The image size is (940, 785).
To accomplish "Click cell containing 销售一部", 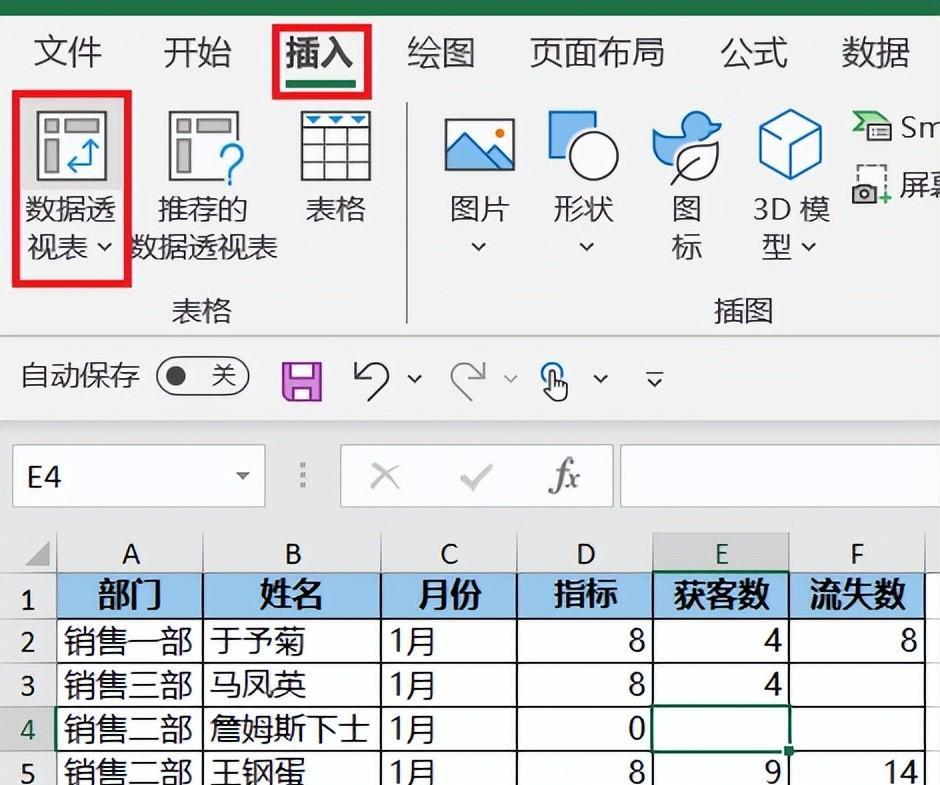I will click(130, 641).
